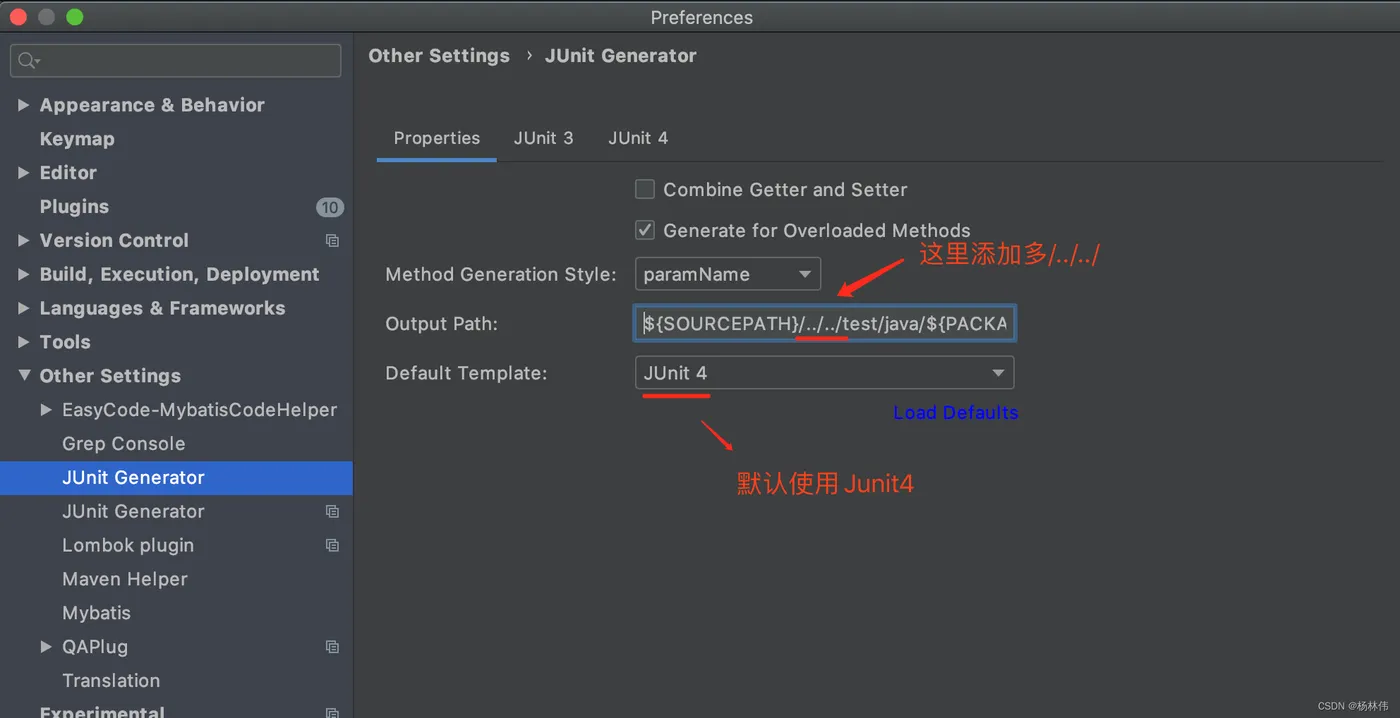
Task: Switch to the JUnit 3 tab
Action: click(x=543, y=138)
